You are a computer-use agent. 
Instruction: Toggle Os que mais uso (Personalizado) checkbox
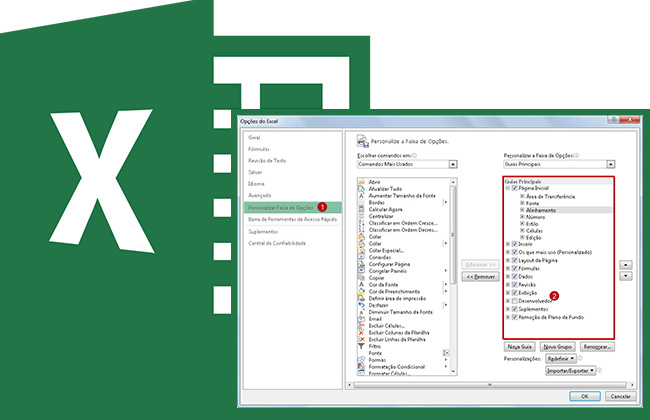tap(514, 252)
